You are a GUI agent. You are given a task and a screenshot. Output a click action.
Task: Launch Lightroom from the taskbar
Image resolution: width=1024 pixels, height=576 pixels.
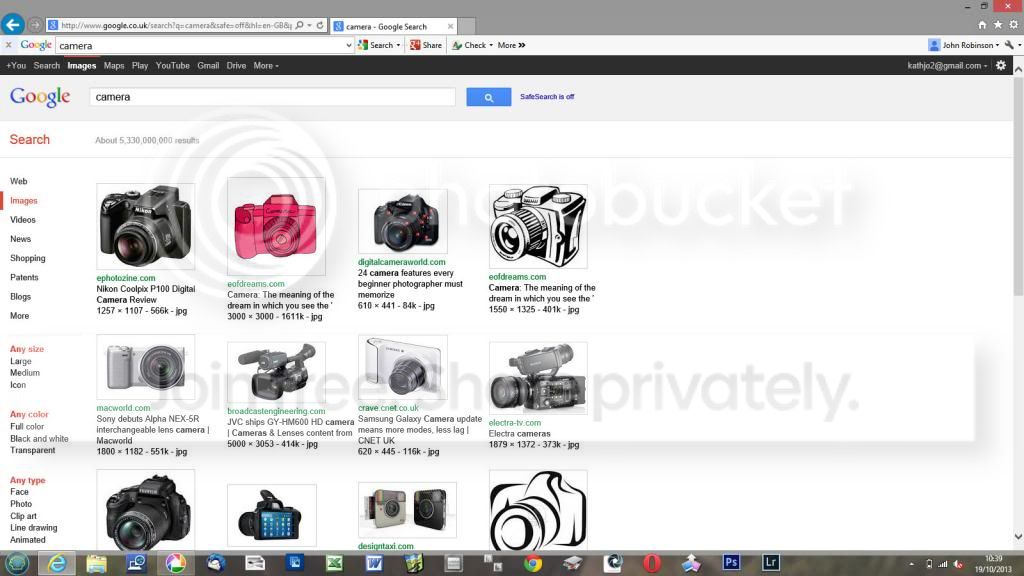pyautogui.click(x=770, y=563)
